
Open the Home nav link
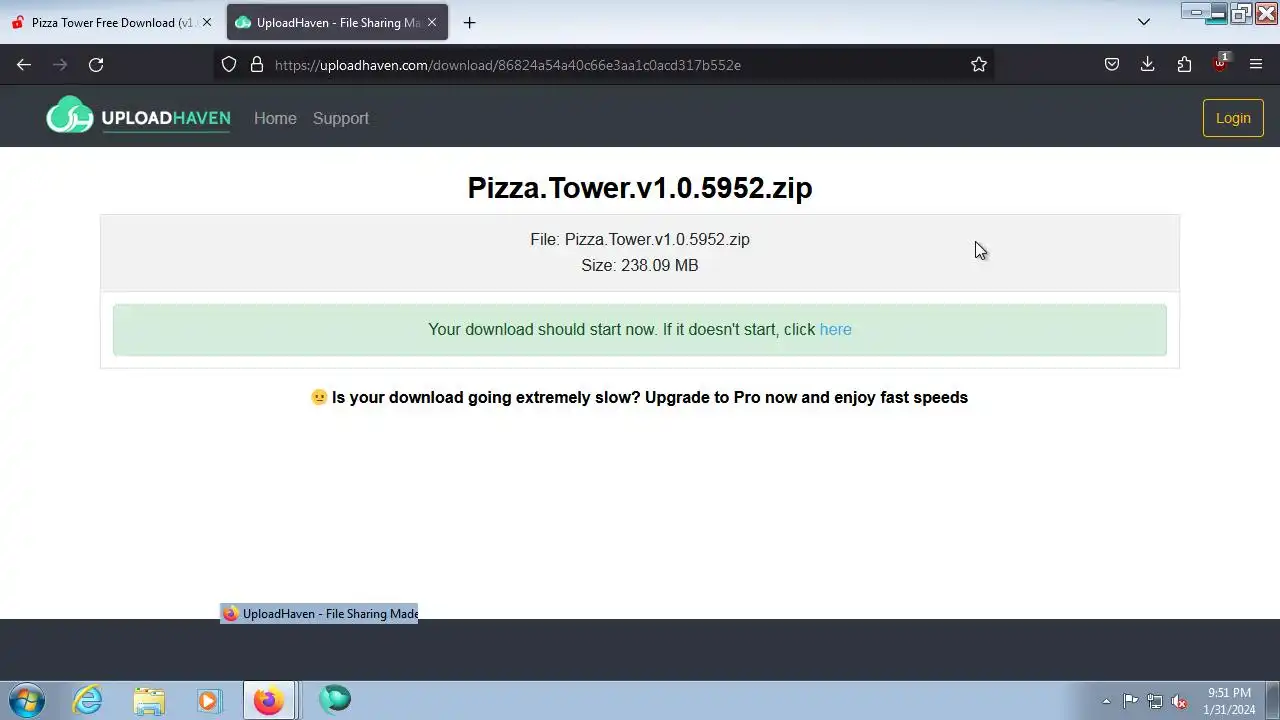pos(275,118)
